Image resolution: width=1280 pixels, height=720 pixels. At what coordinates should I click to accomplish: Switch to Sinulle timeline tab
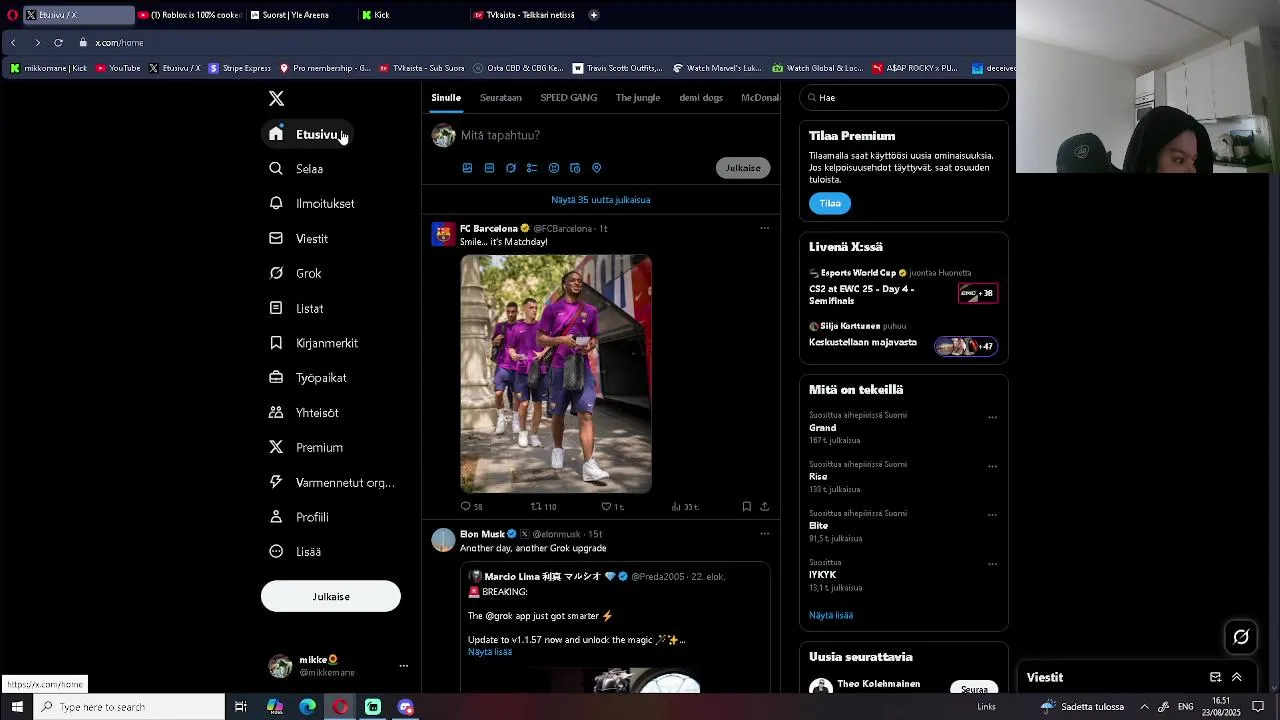point(446,98)
